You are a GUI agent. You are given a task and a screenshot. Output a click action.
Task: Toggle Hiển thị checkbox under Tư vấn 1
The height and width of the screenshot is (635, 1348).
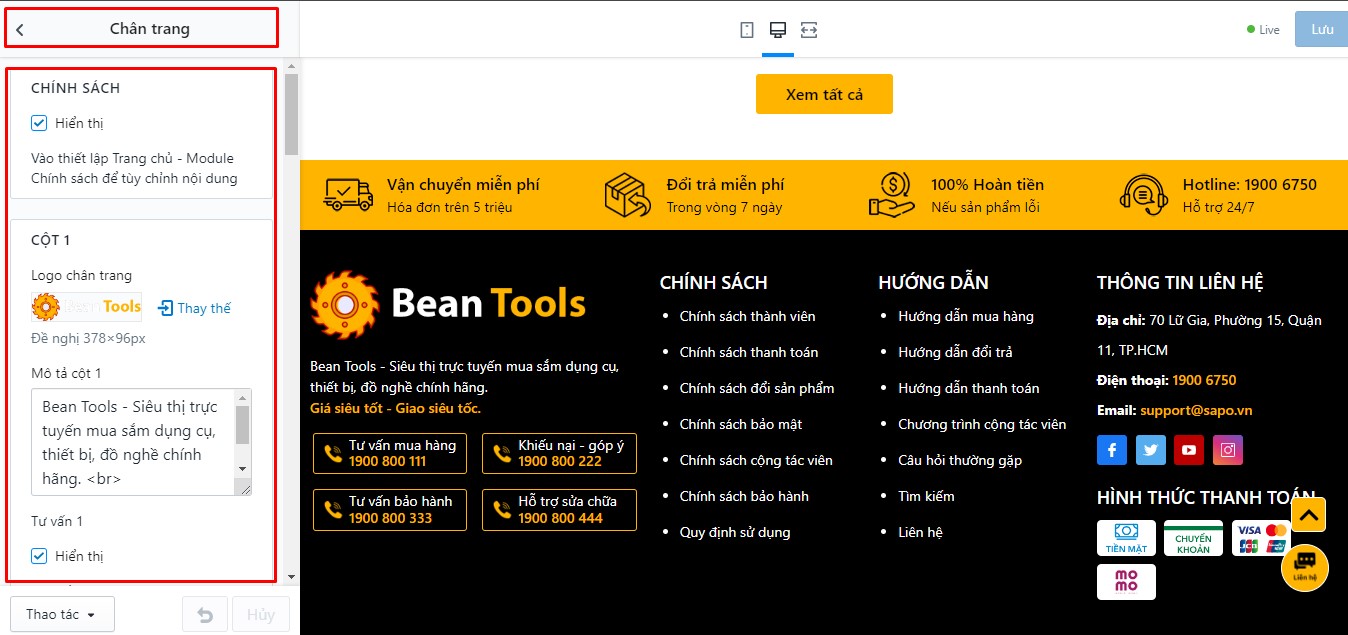[x=39, y=556]
